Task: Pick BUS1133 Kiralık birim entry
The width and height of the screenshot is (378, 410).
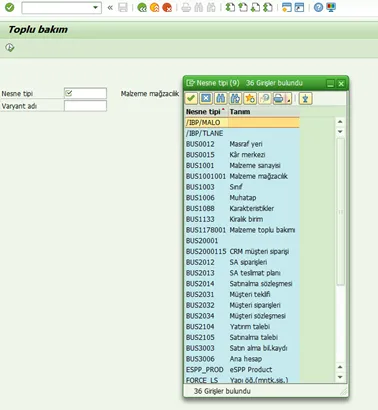Action: point(242,219)
